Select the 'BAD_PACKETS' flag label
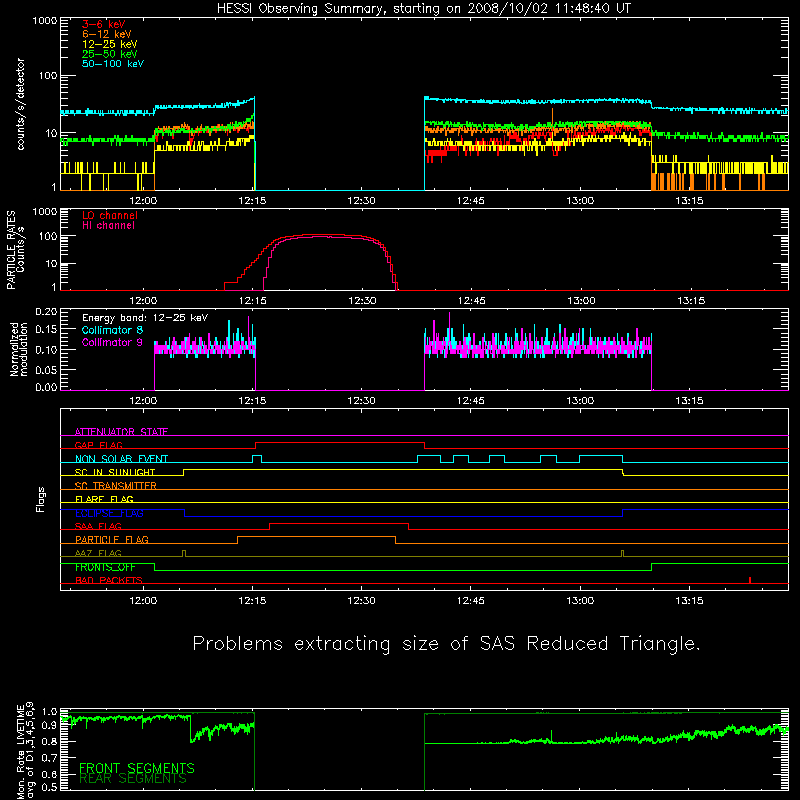 (x=109, y=580)
